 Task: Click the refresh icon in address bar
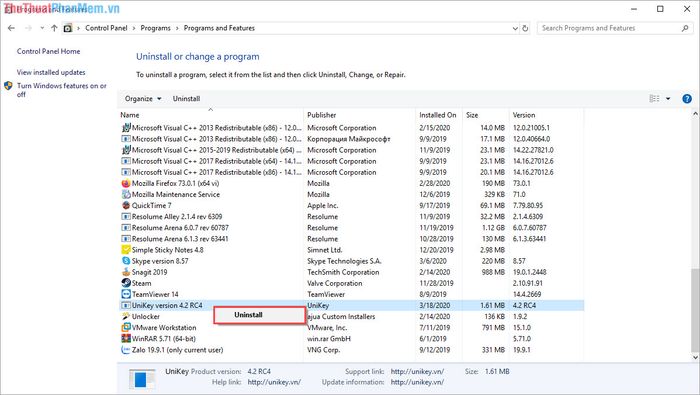coord(525,28)
